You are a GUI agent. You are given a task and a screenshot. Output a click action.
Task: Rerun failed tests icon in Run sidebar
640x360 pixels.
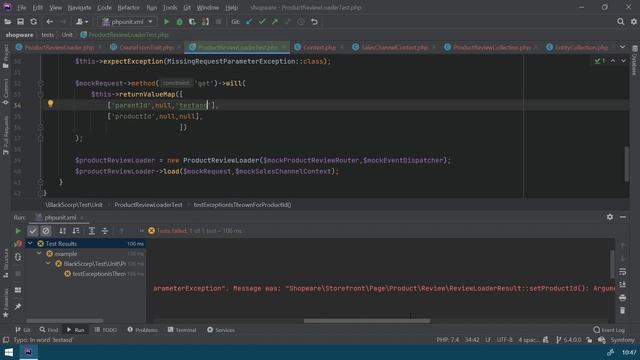coord(18,244)
